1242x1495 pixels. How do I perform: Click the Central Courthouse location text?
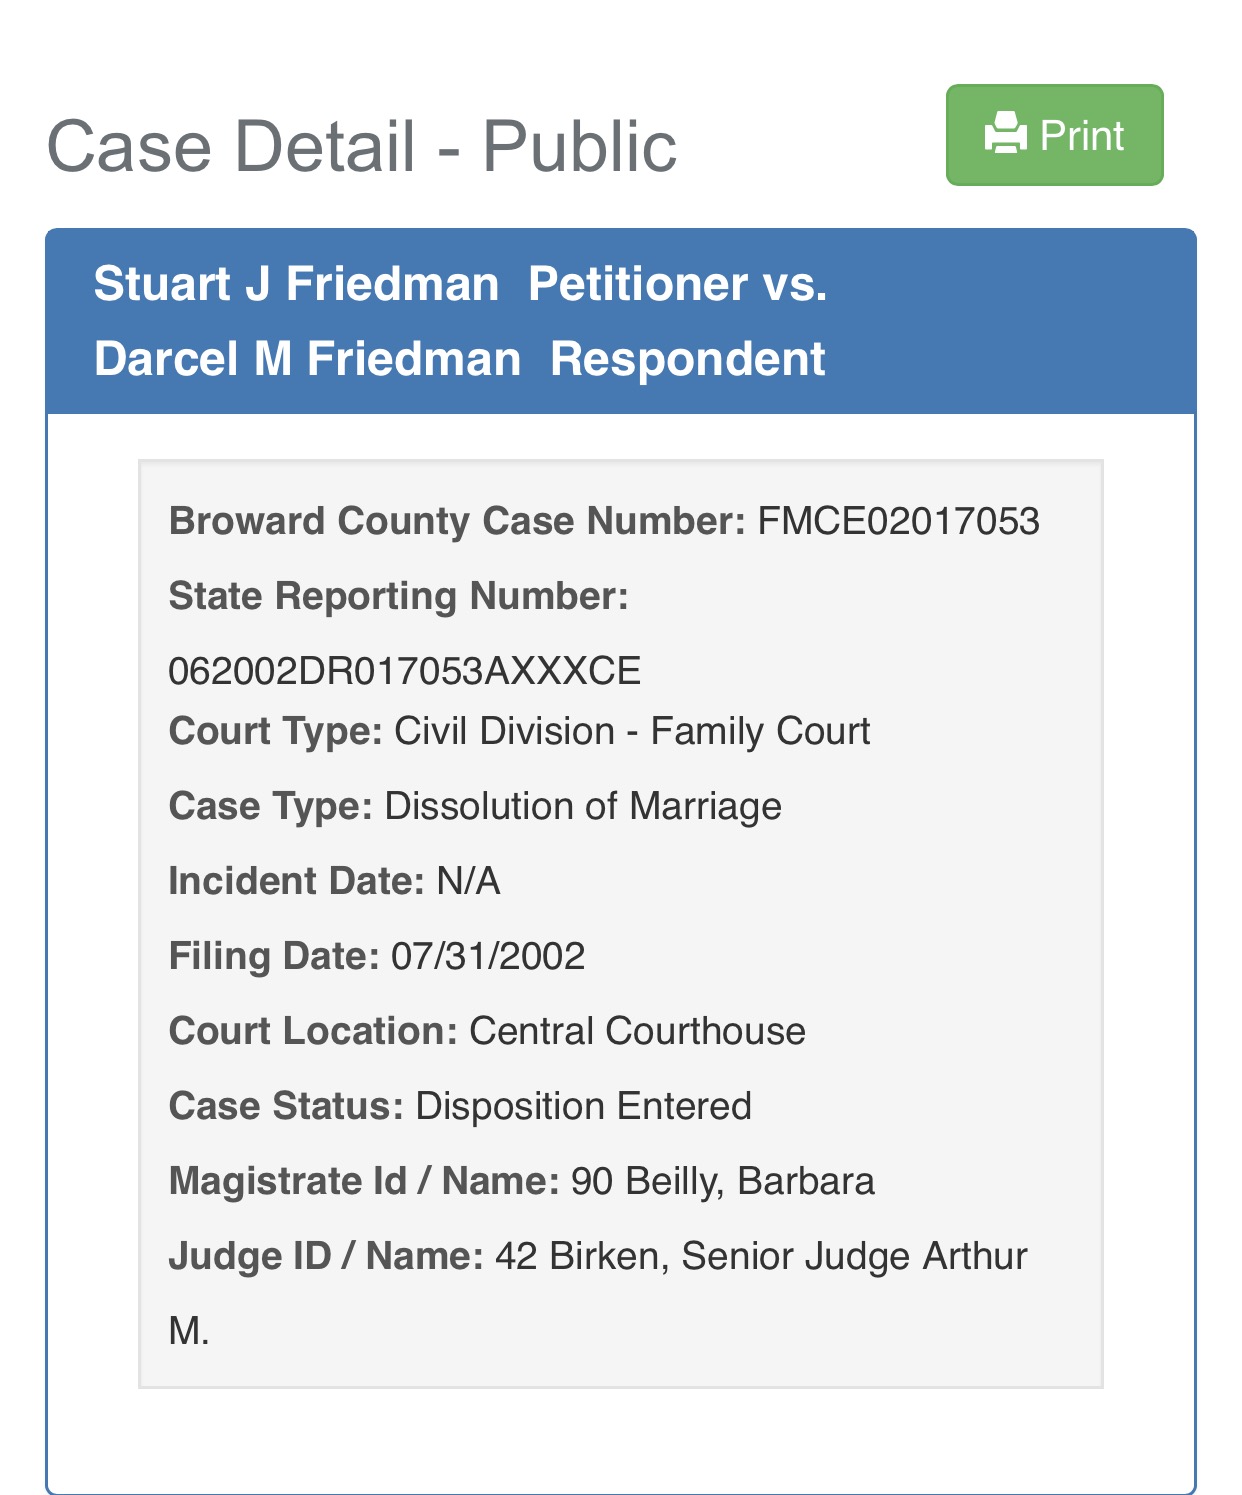[637, 1031]
